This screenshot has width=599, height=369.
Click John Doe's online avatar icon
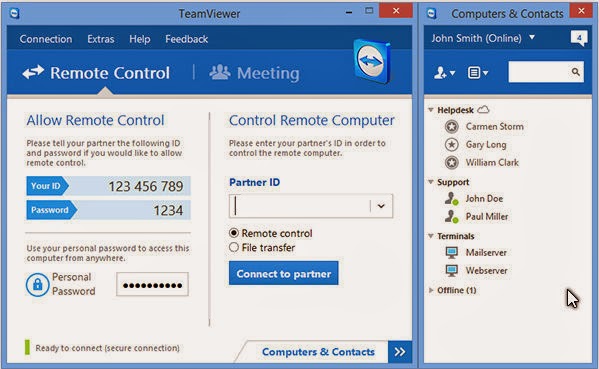point(452,199)
